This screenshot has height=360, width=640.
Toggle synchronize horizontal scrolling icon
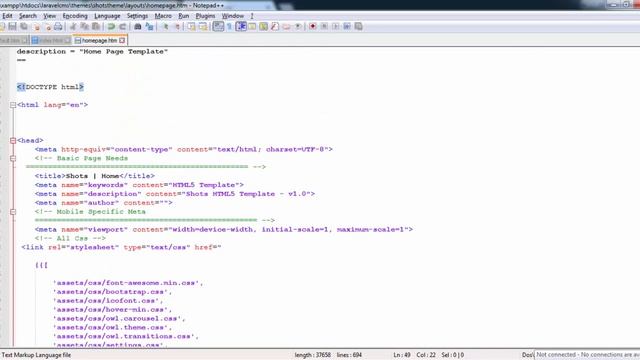(203, 27)
